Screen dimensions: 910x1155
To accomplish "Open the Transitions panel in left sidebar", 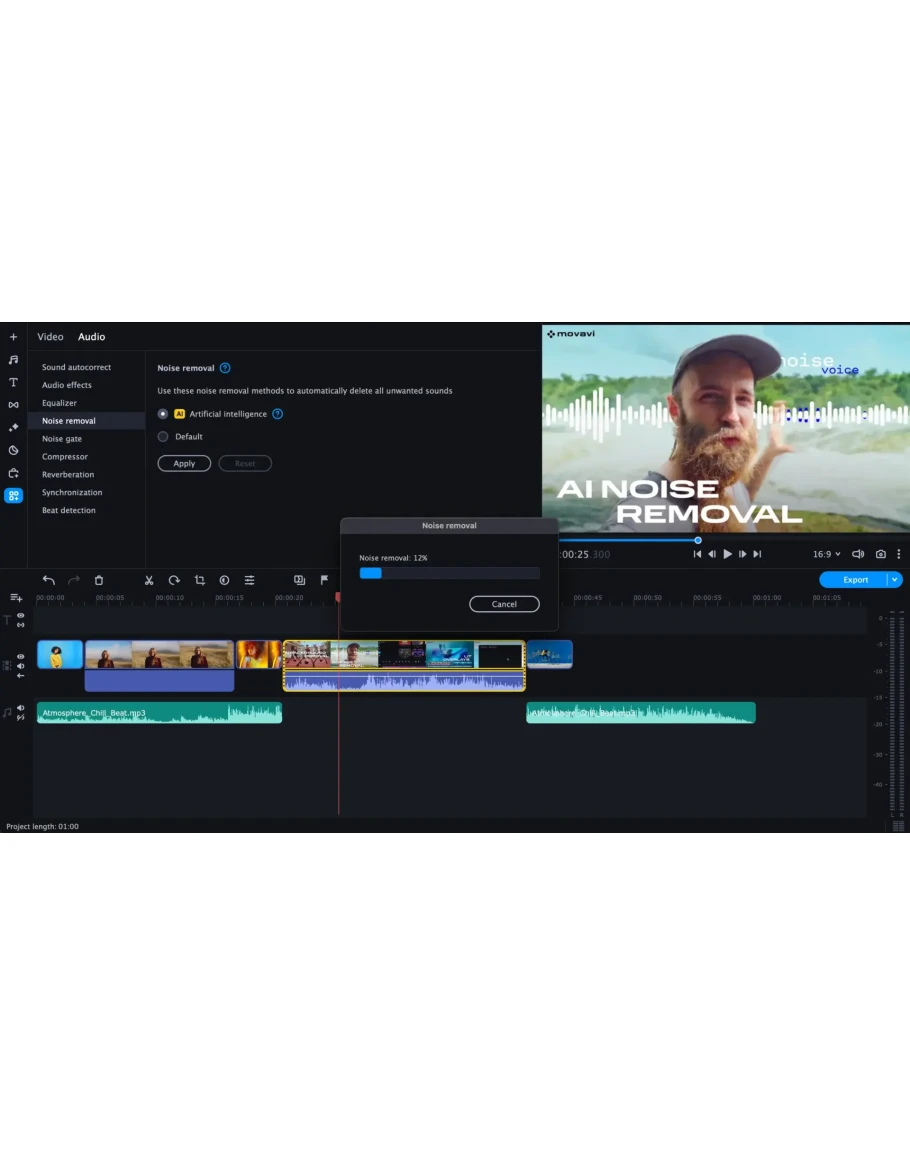I will [x=13, y=405].
